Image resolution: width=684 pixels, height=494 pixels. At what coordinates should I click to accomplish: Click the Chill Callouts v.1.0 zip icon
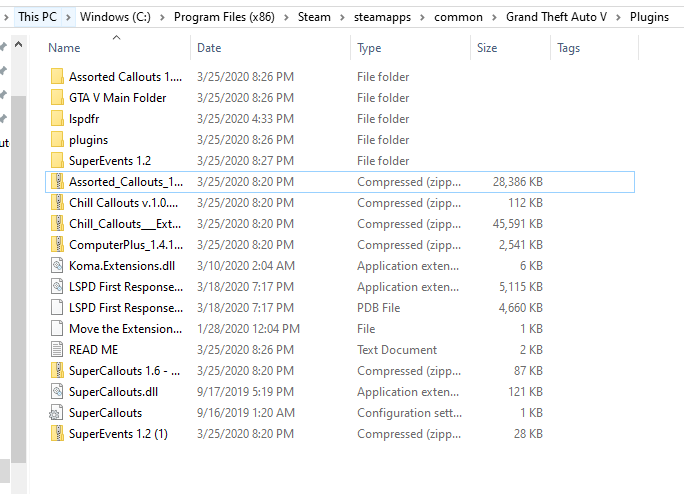[x=57, y=202]
